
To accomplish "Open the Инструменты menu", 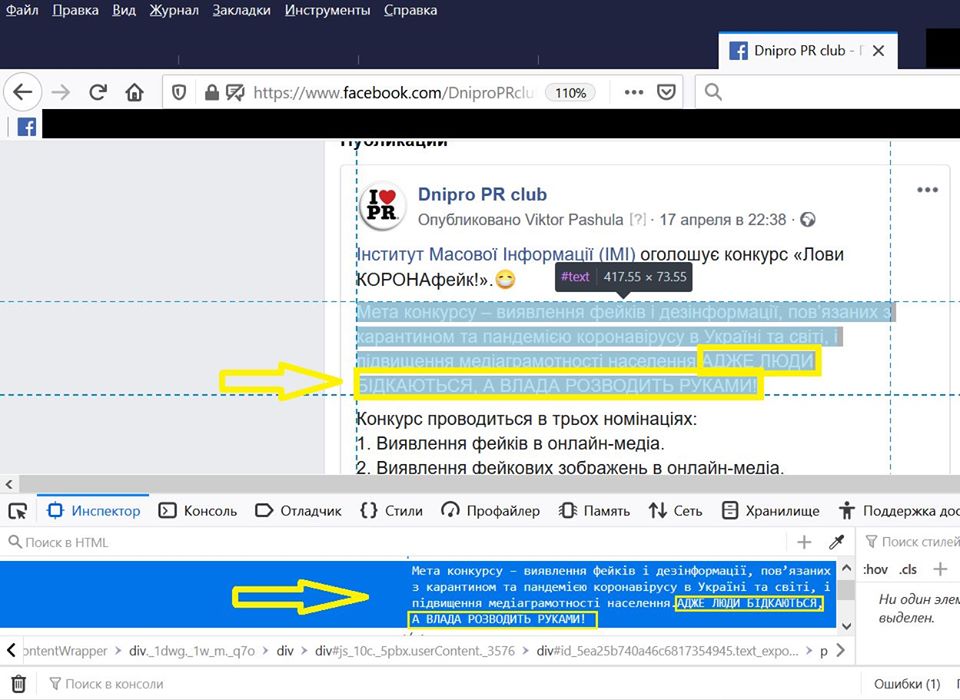I will tap(328, 10).
